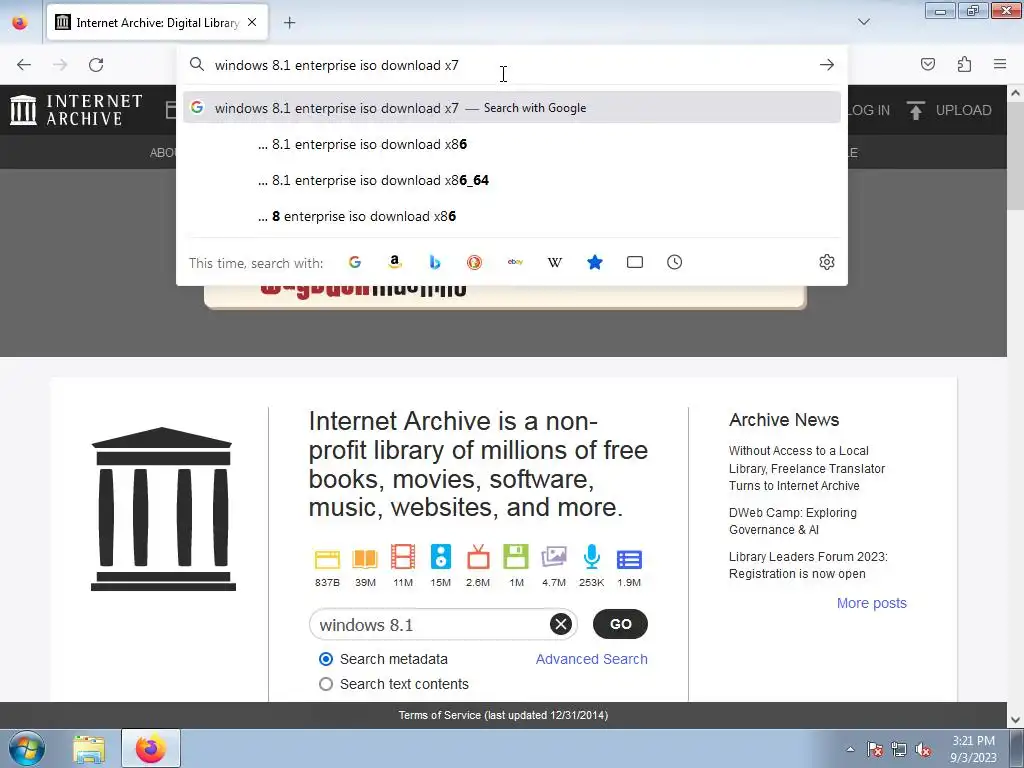Open the images category icon (4.7M)
The image size is (1024, 768).
pos(554,557)
